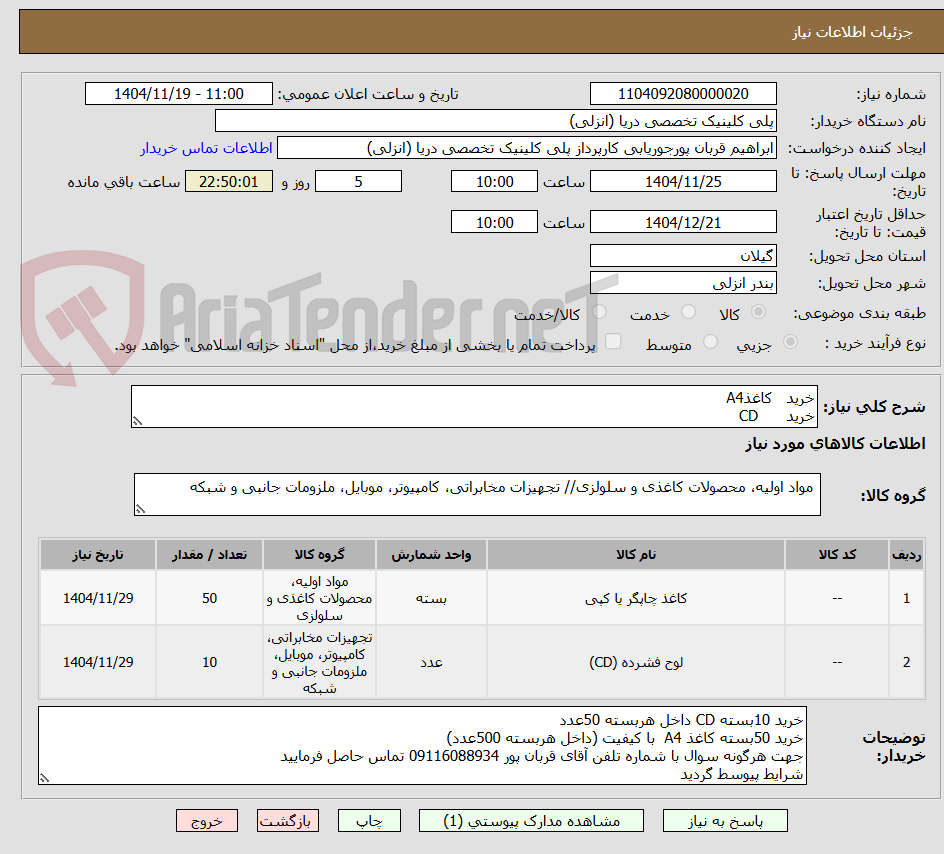Select the کالا/خدمت radio button
This screenshot has height=854, width=944.
click(599, 312)
